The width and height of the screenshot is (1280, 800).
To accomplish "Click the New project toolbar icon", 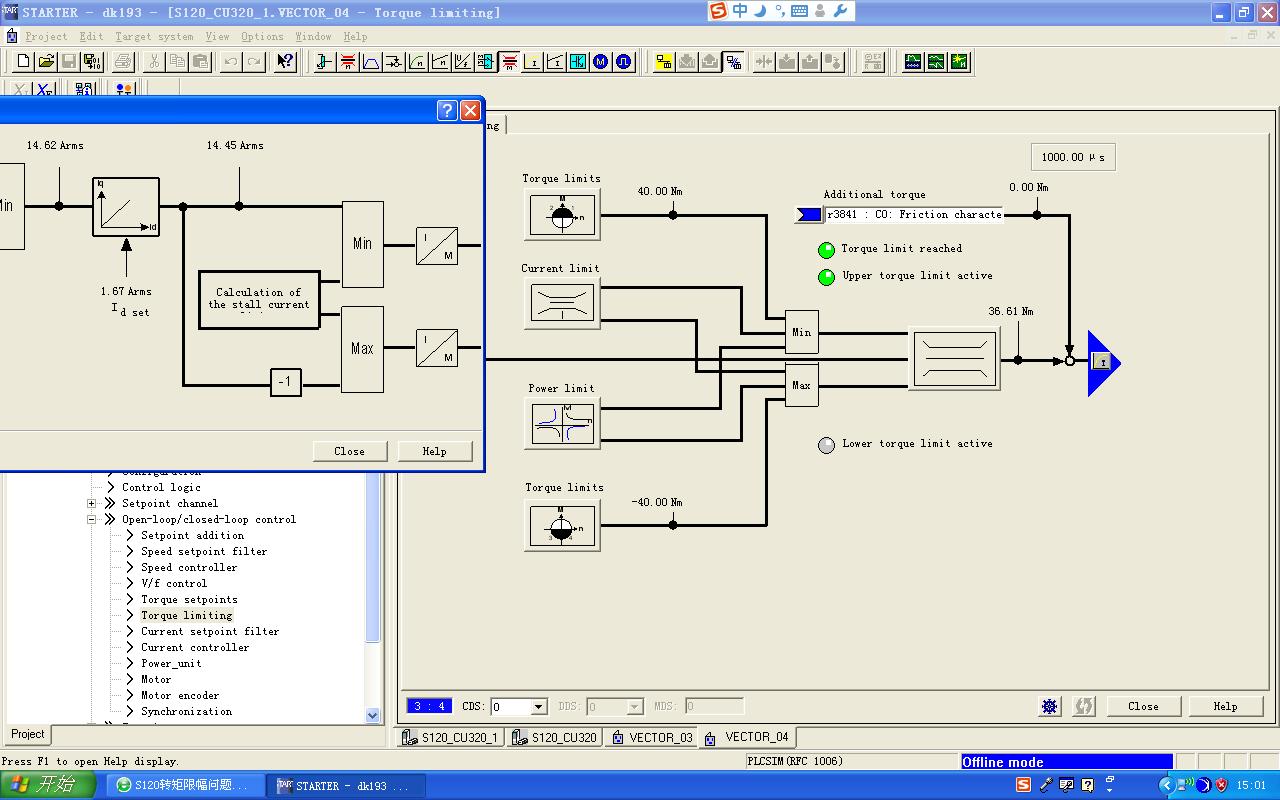I will pos(24,62).
